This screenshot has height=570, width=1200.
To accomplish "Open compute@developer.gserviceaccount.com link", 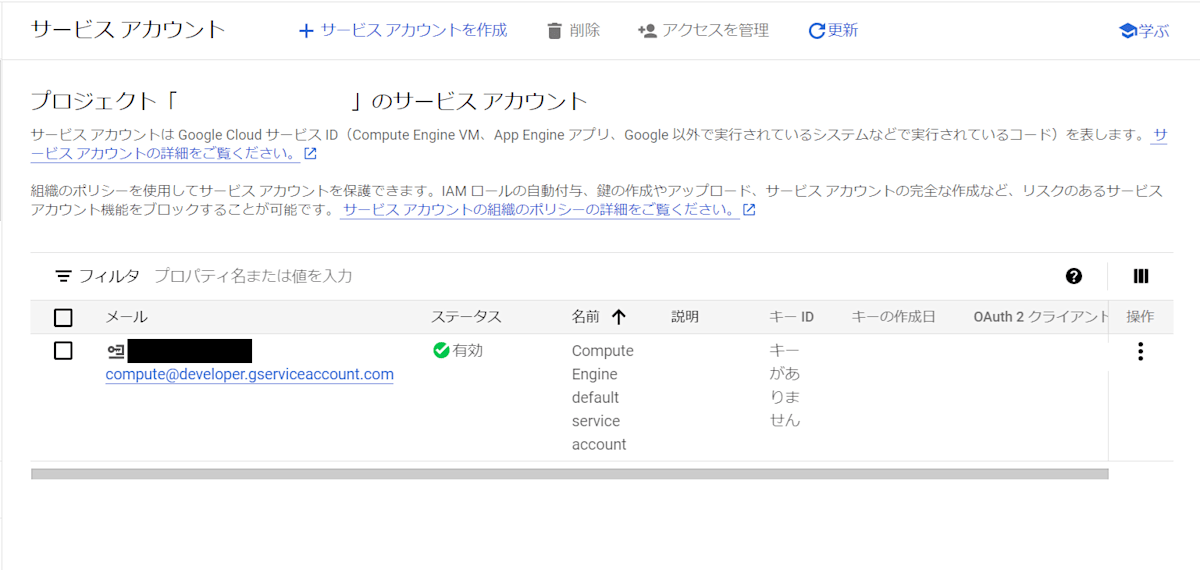I will [250, 374].
